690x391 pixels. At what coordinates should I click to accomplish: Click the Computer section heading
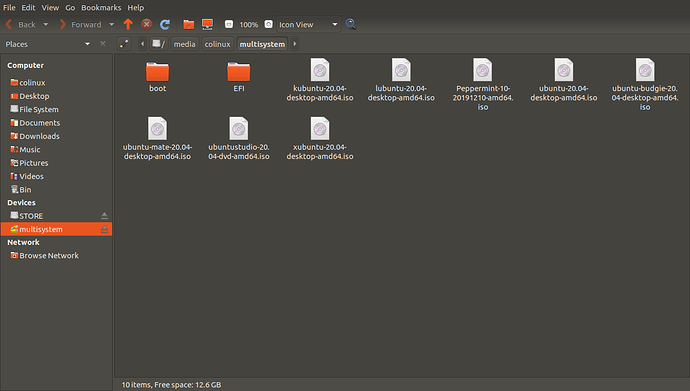(26, 65)
